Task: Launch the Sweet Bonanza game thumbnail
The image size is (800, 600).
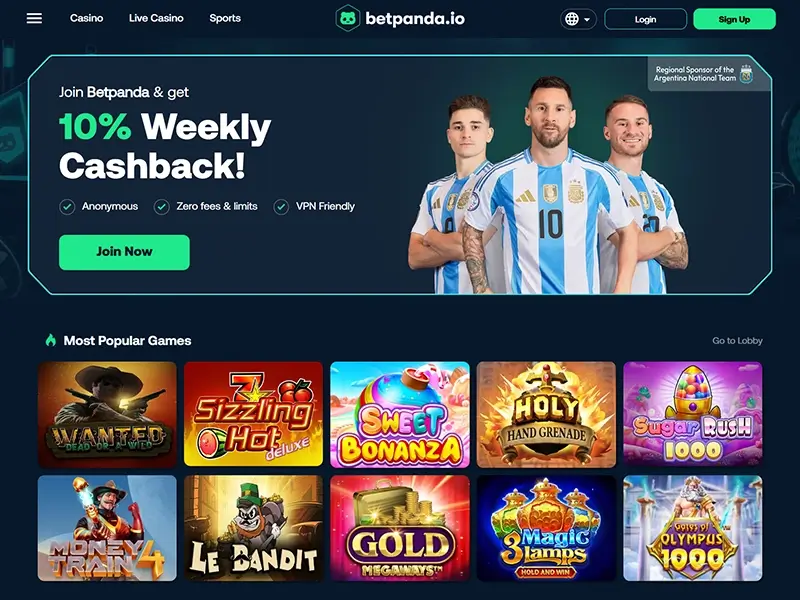Action: [400, 414]
